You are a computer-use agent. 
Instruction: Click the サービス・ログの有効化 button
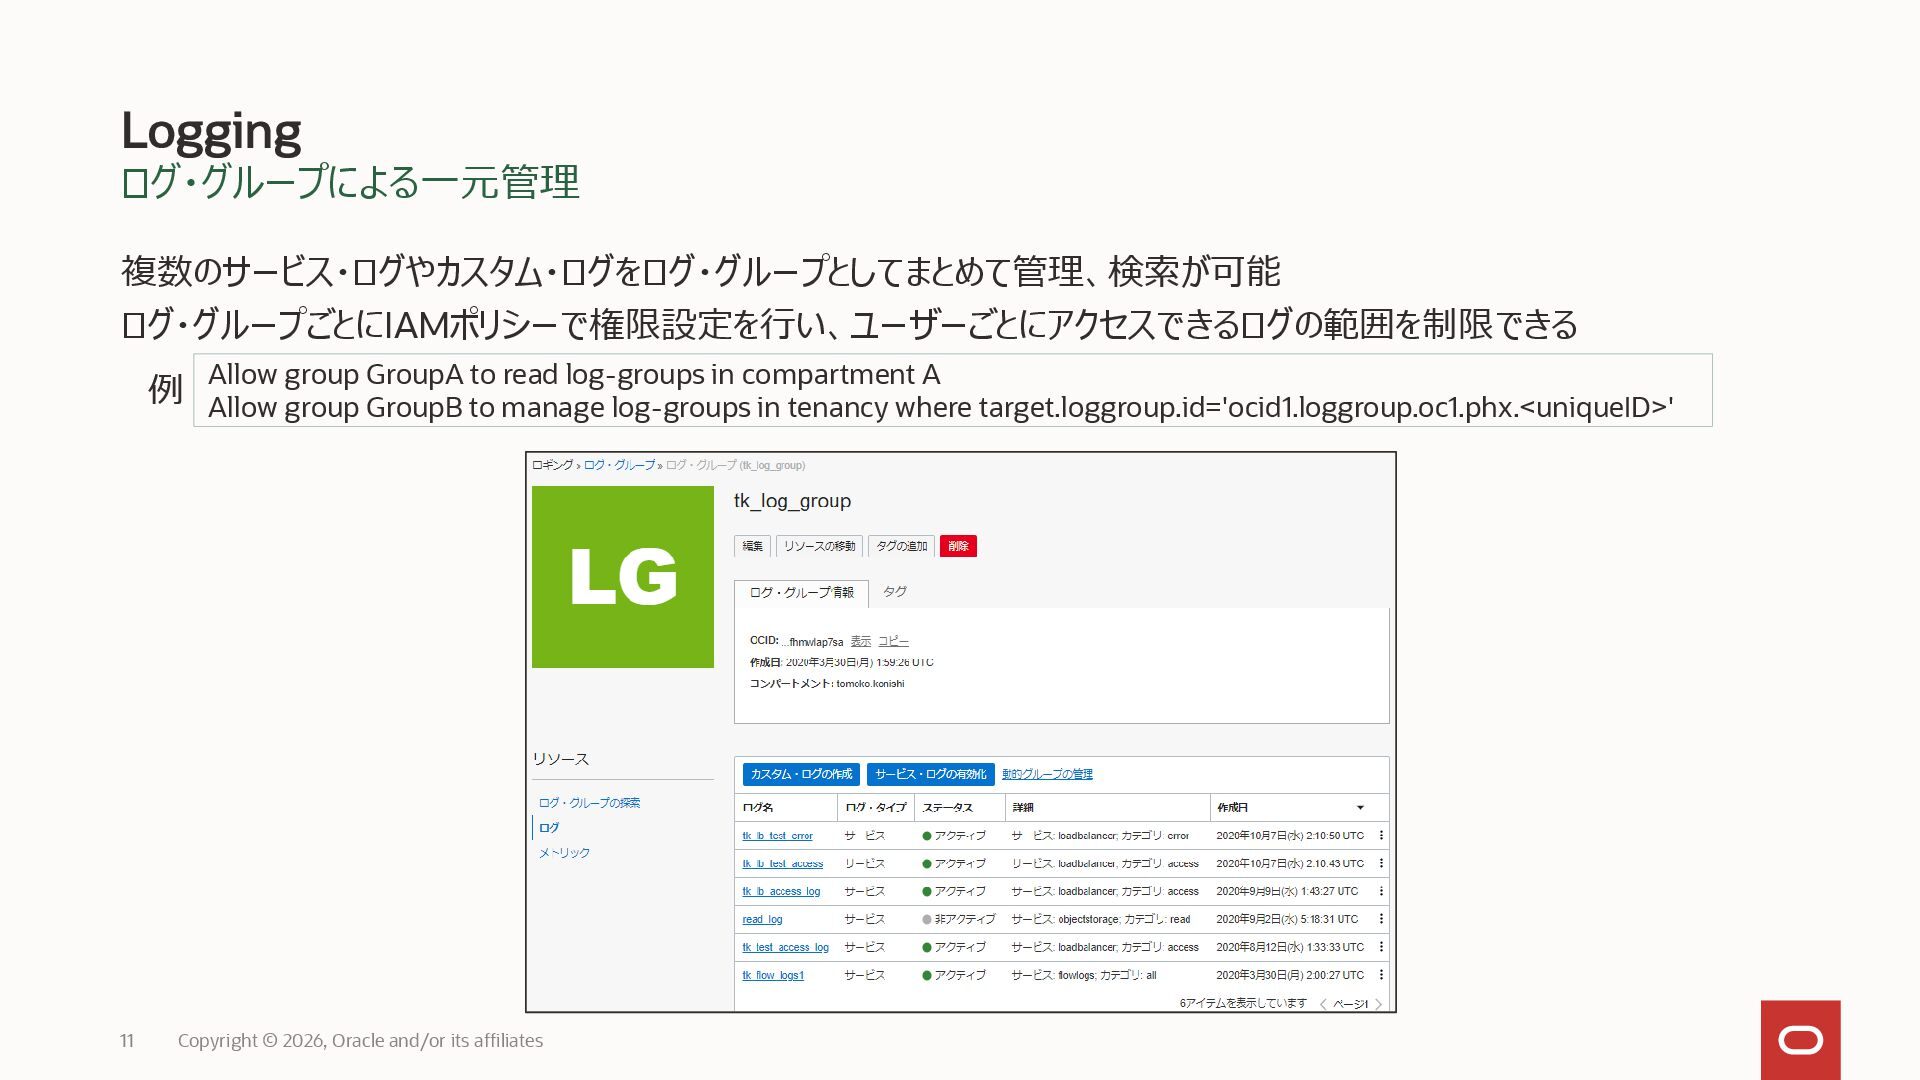(x=930, y=774)
